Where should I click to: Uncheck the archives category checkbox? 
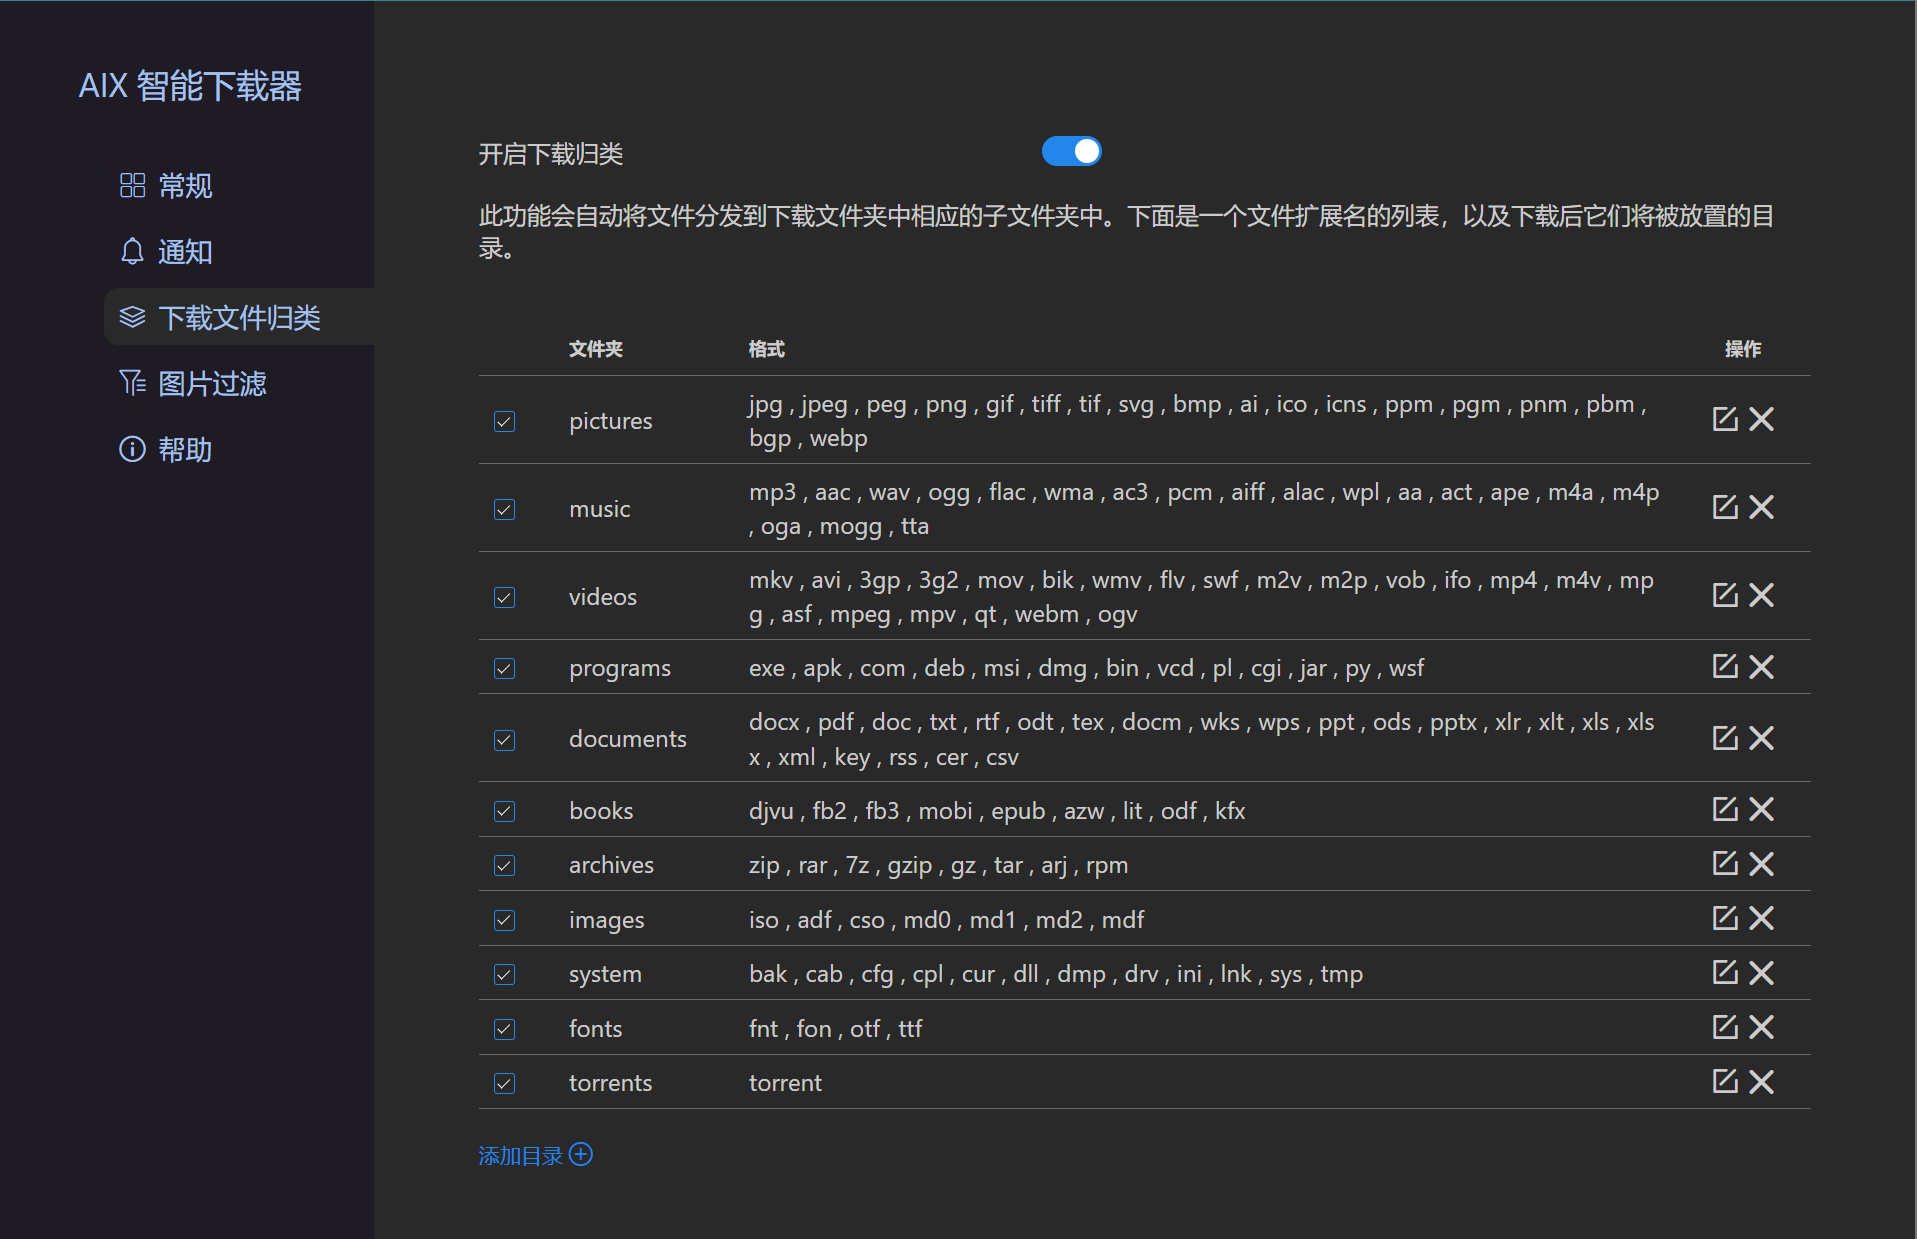point(504,865)
